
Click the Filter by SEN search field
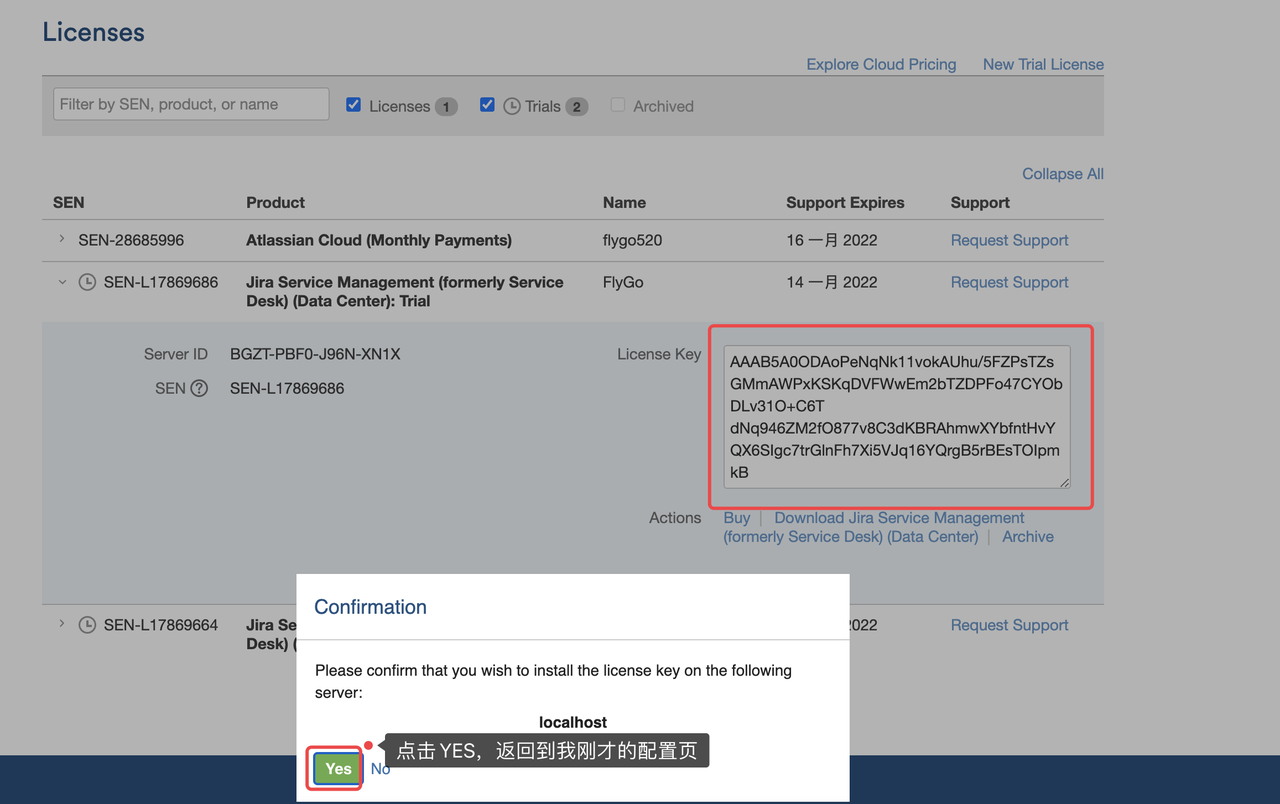coord(191,104)
